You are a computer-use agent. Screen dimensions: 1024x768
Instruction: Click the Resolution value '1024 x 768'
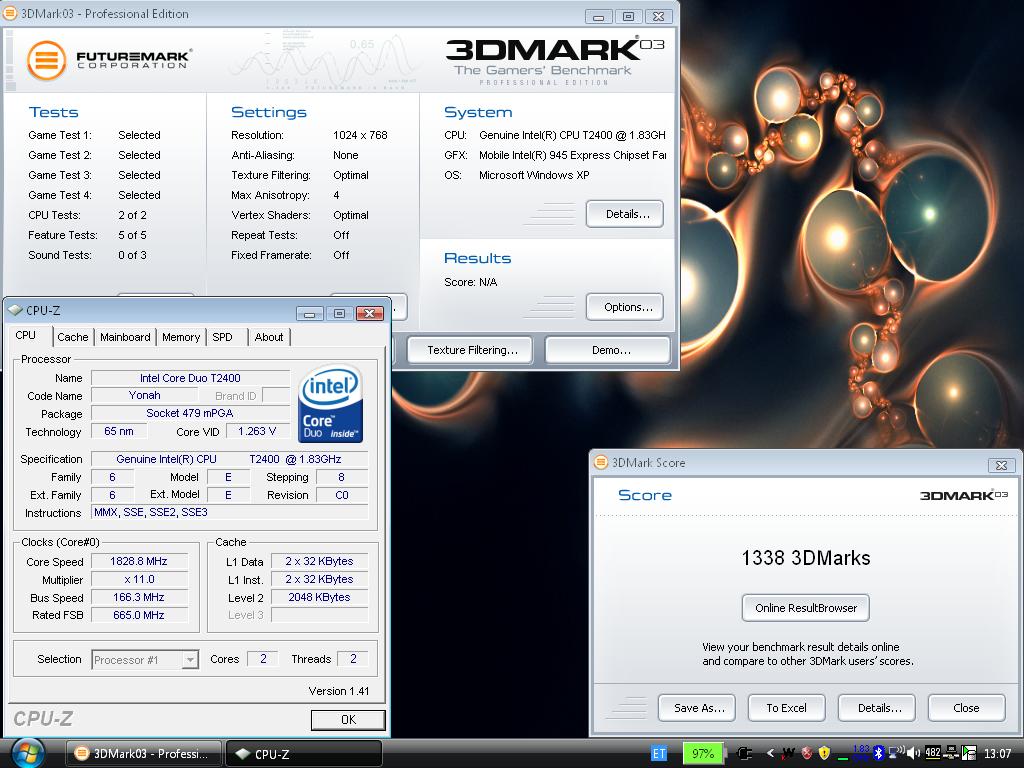click(x=360, y=135)
